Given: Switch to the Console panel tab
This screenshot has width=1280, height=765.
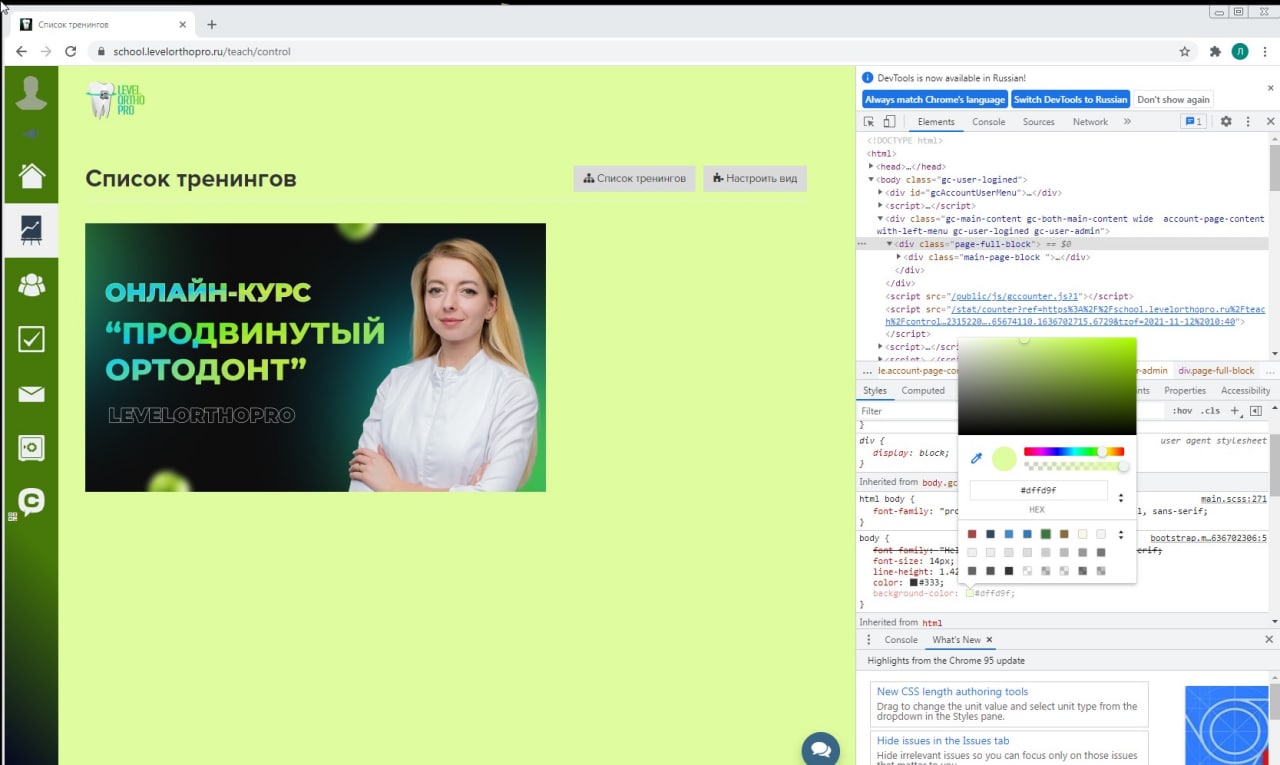Looking at the screenshot, I should 988,121.
